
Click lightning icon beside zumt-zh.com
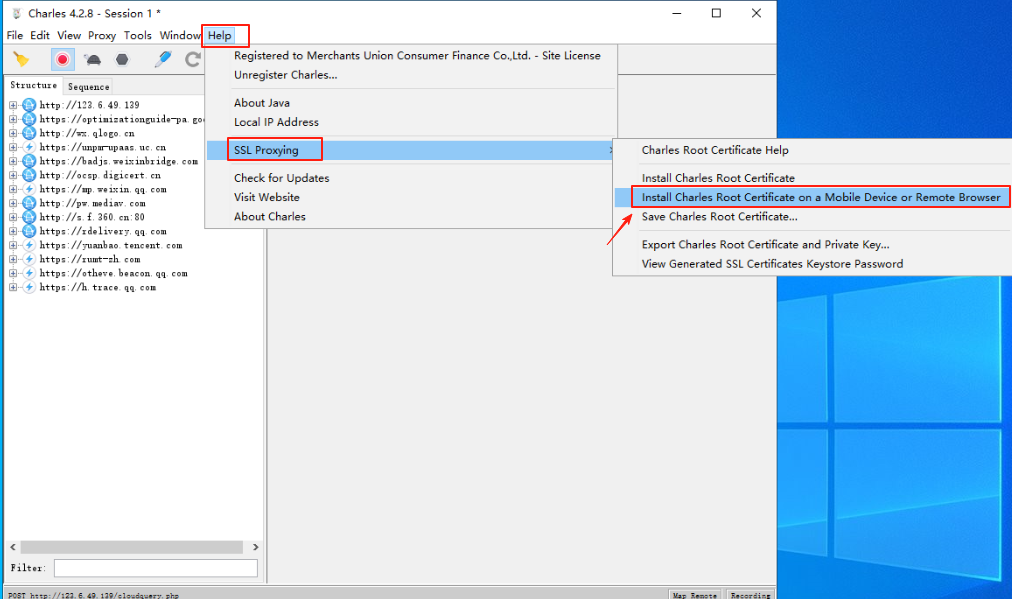(x=29, y=259)
